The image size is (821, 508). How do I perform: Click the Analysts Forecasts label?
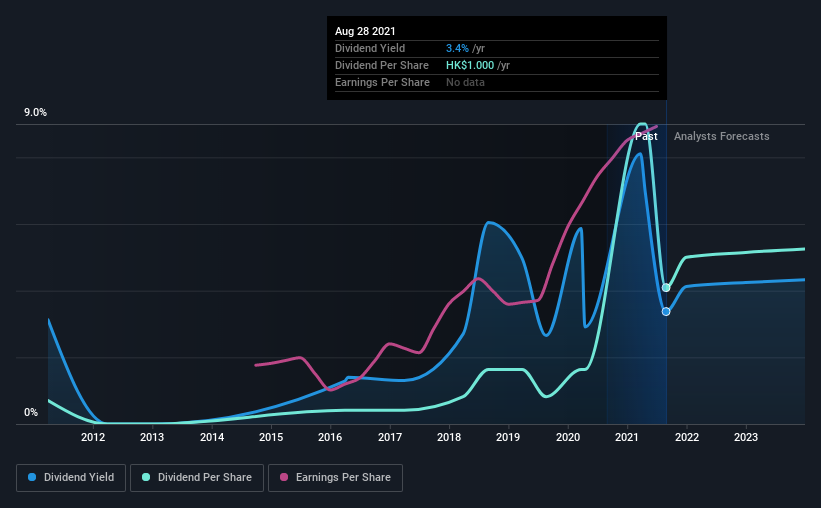click(x=722, y=136)
